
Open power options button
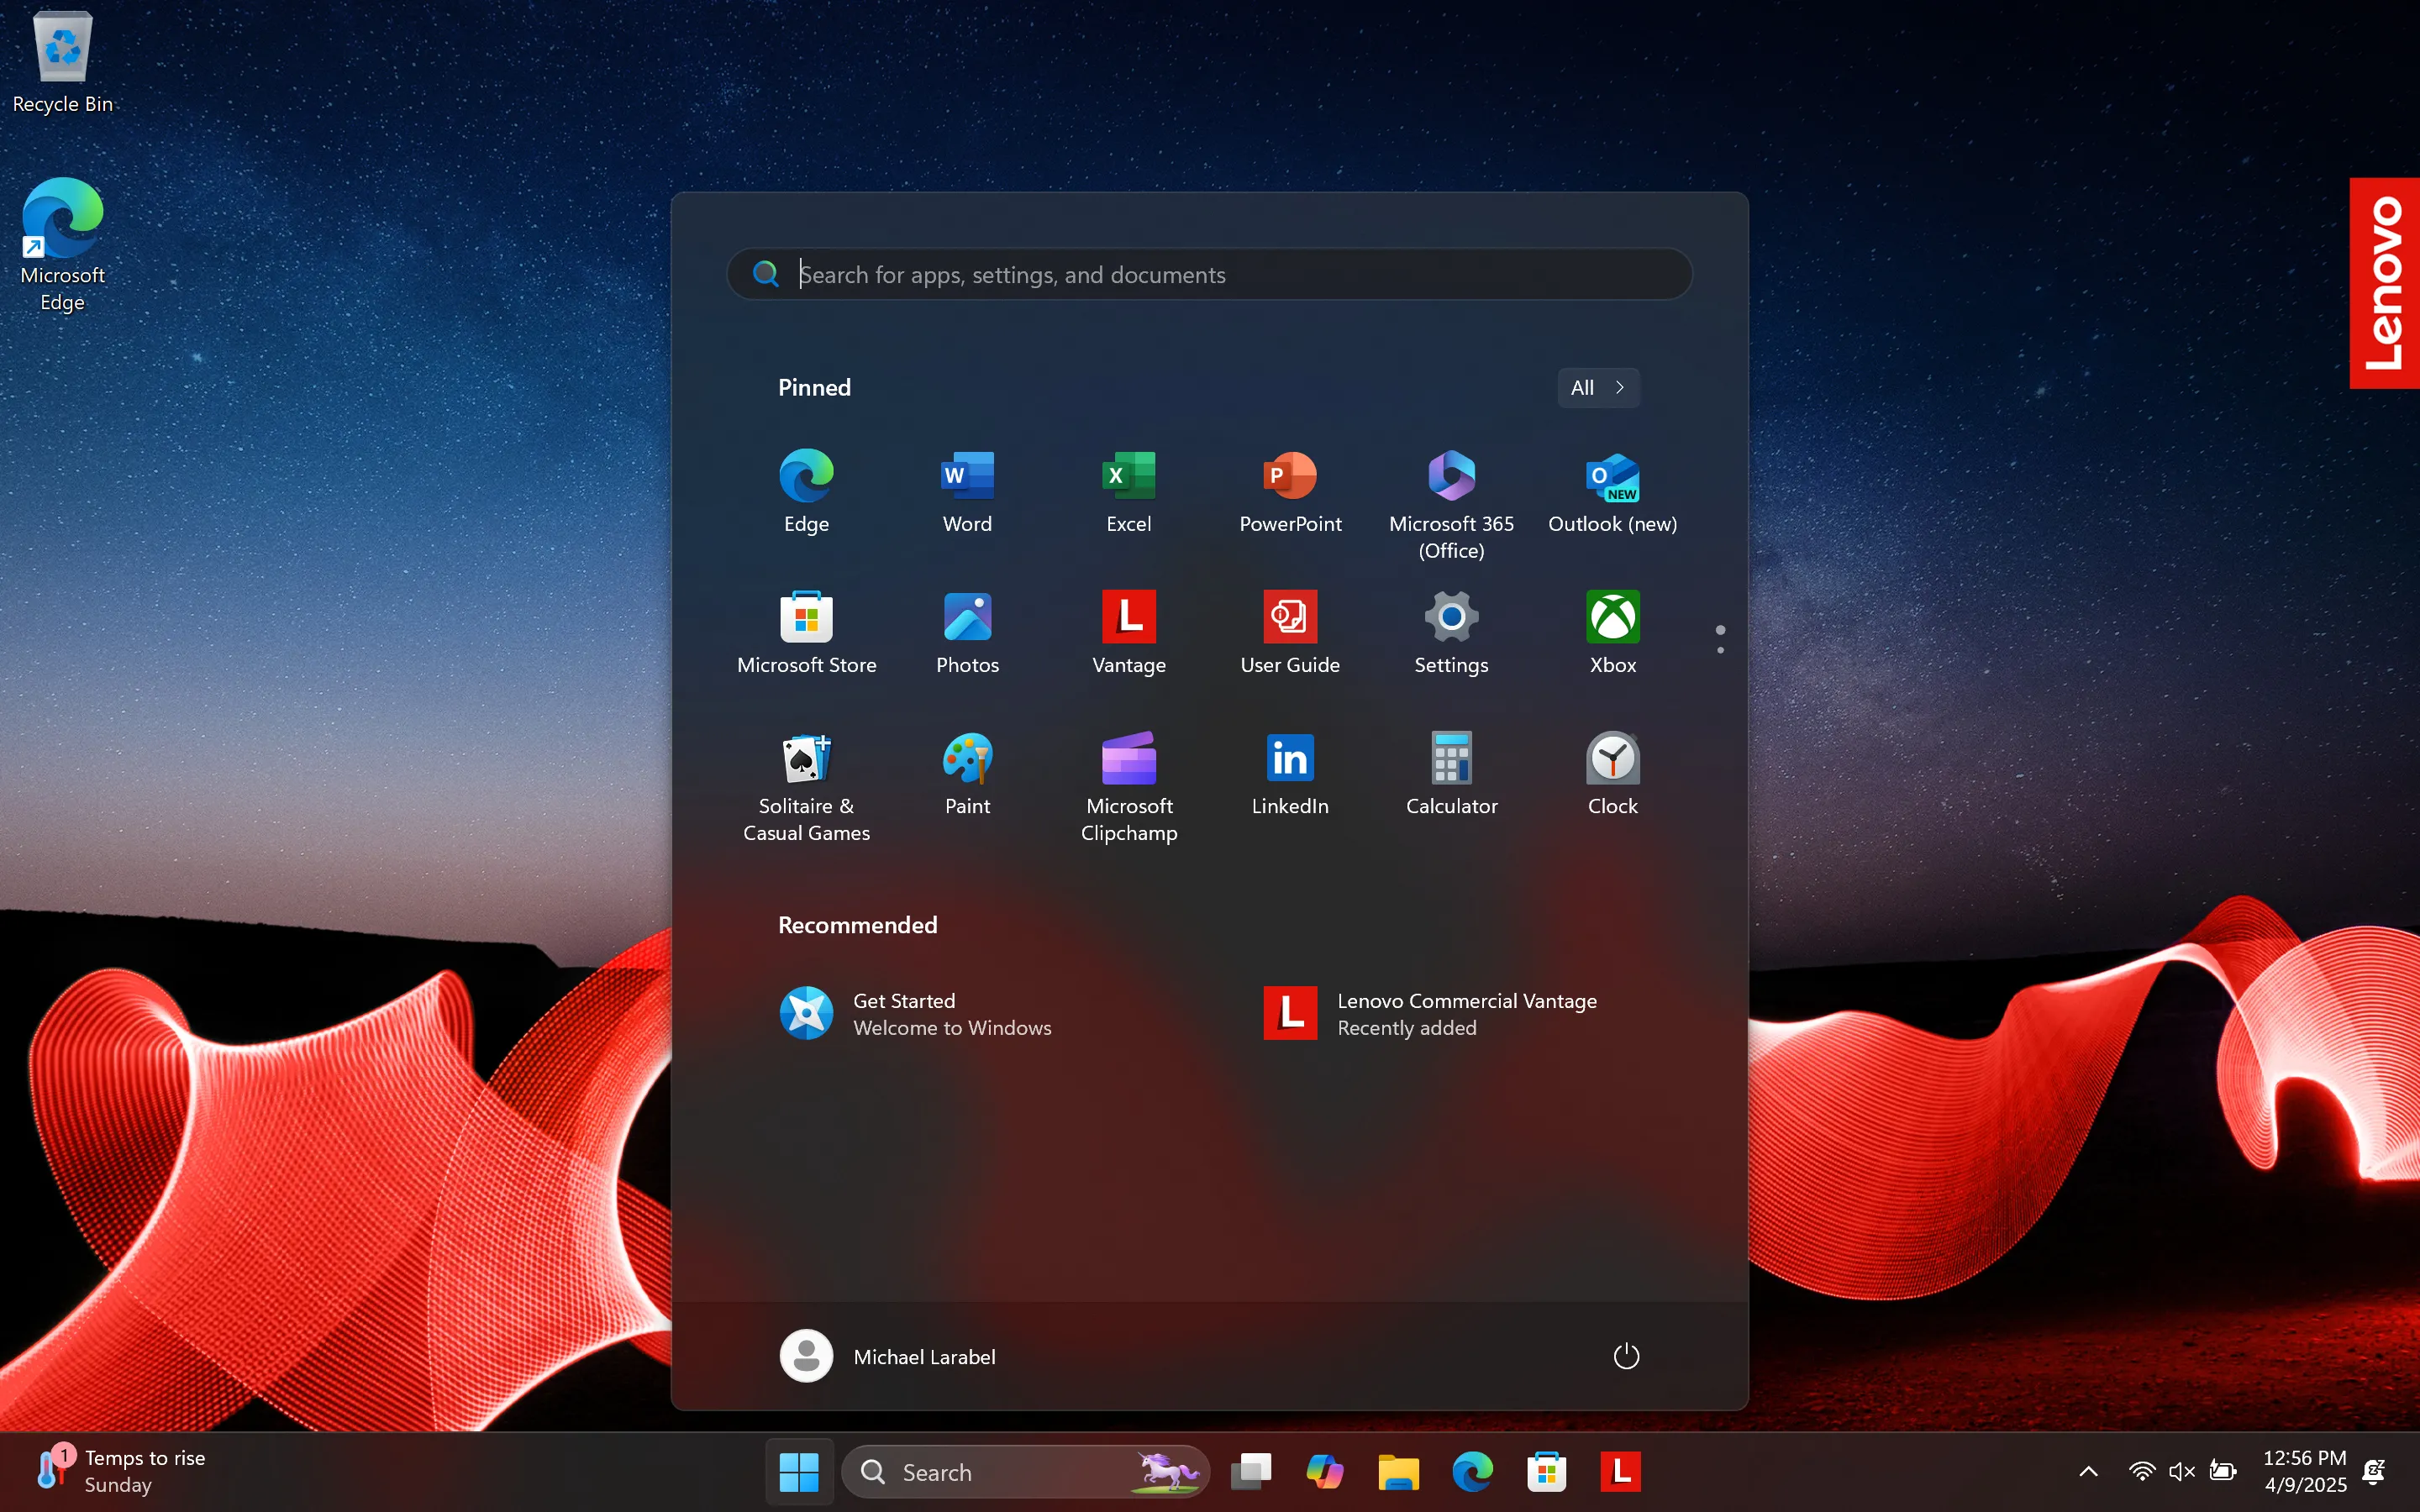1626,1356
